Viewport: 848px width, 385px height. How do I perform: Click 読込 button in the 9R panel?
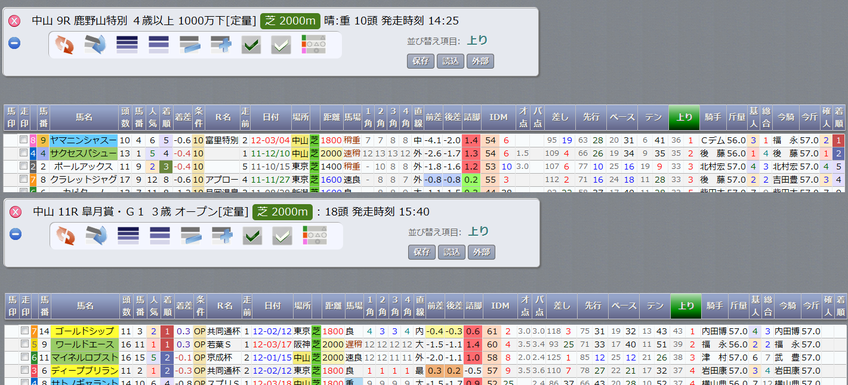450,61
